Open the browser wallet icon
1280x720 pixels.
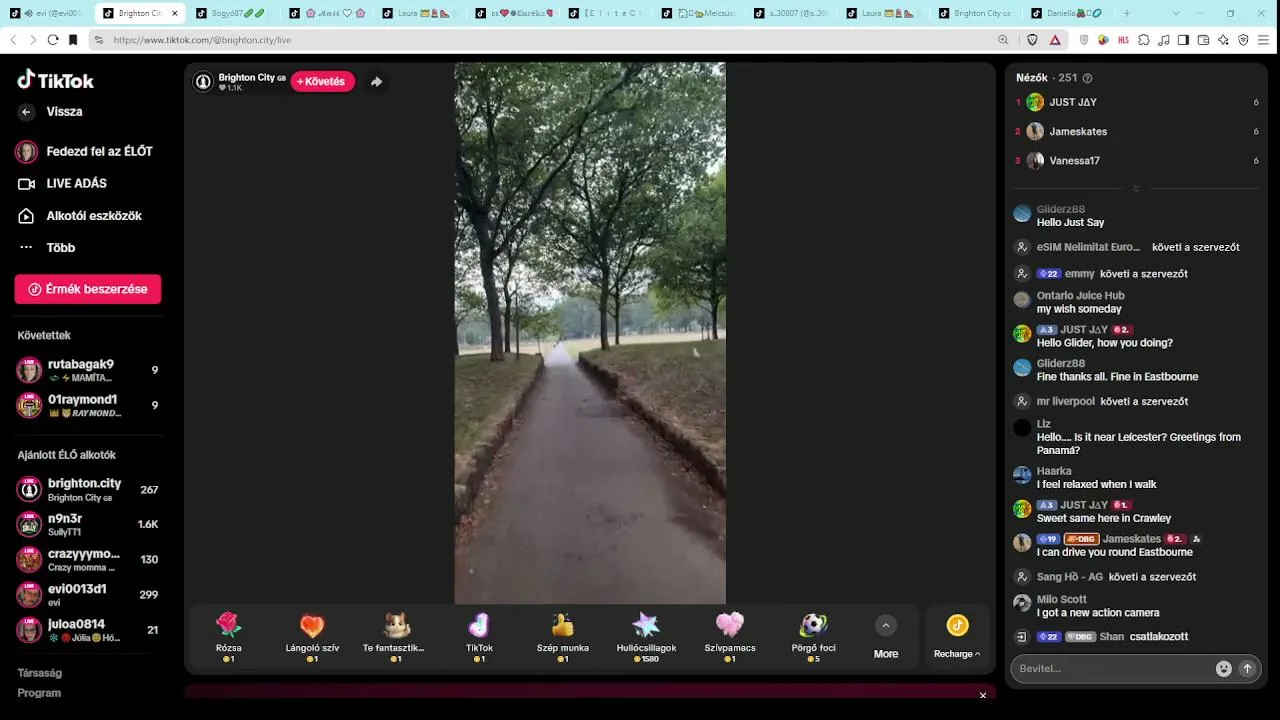[1203, 40]
